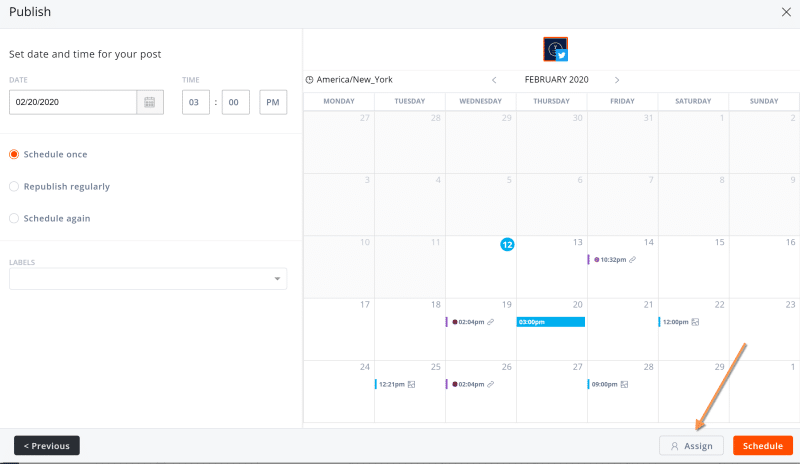Click the link icon on the 26th 02:04pm post
This screenshot has width=800, height=464.
tap(490, 384)
